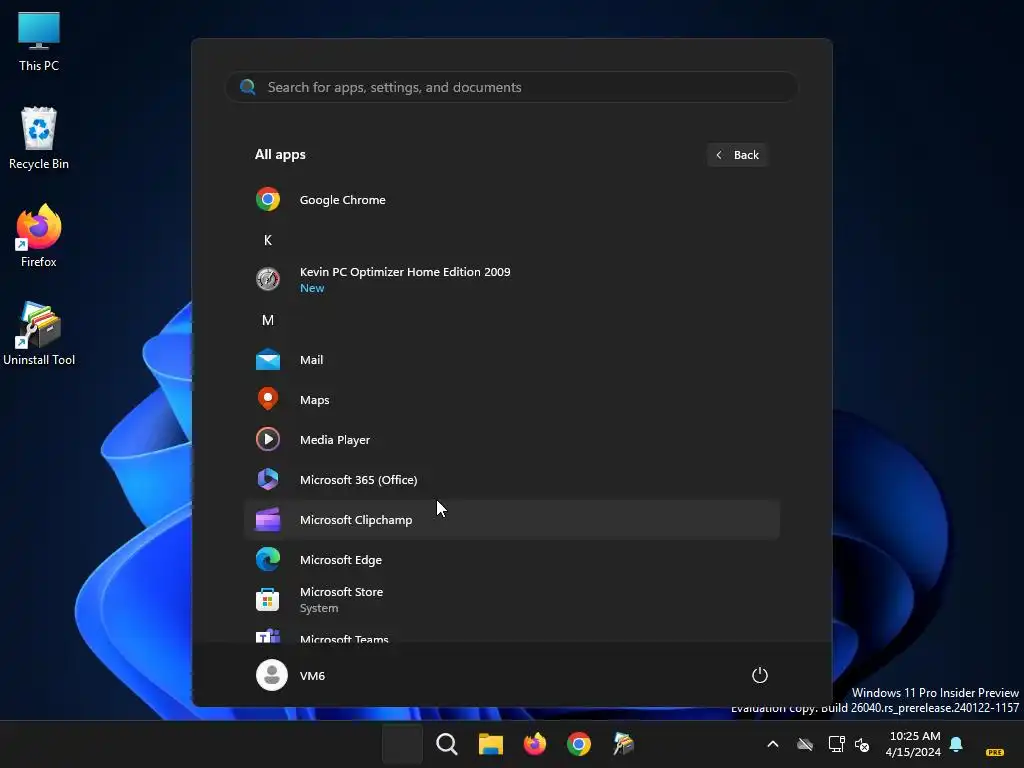Viewport: 1024px width, 768px height.
Task: Click the Back button in All apps
Action: coord(737,155)
